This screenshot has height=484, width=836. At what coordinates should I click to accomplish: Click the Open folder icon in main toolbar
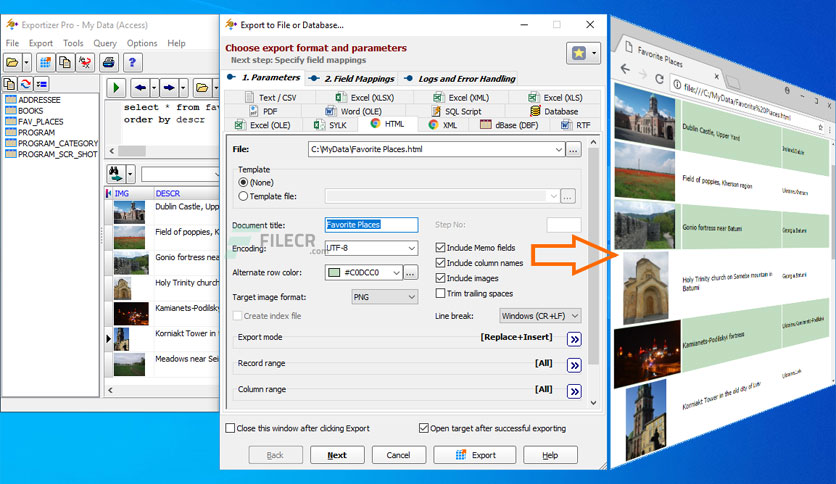[12, 62]
